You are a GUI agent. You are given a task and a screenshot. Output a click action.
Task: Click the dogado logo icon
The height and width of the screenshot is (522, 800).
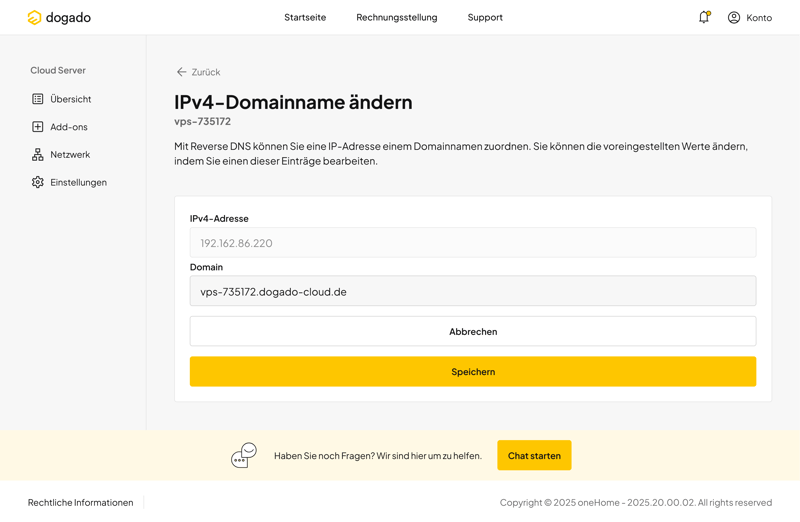34,17
